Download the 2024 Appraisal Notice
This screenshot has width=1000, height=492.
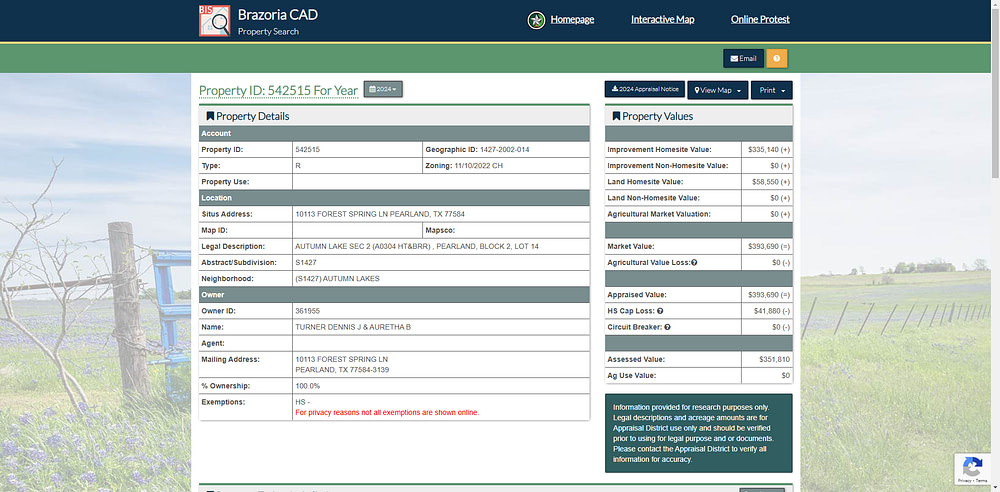645,89
